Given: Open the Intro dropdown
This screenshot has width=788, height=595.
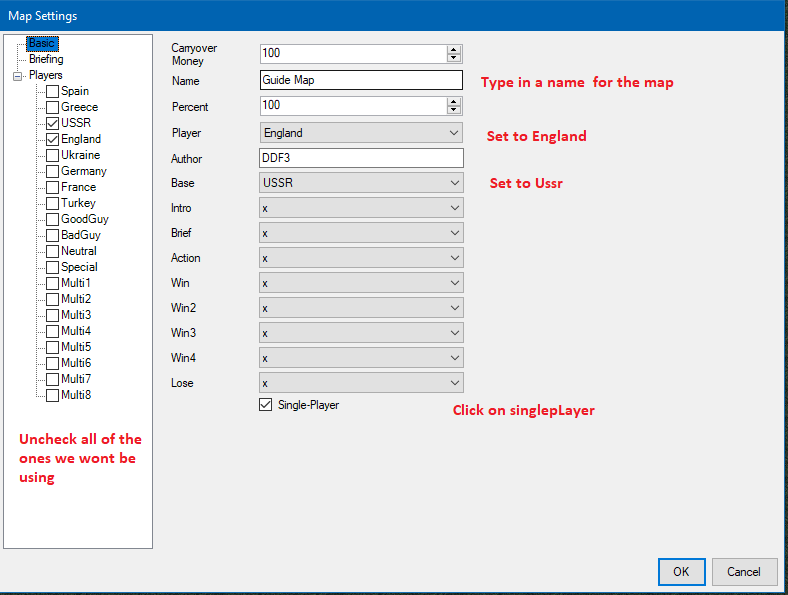Looking at the screenshot, I should pos(360,208).
